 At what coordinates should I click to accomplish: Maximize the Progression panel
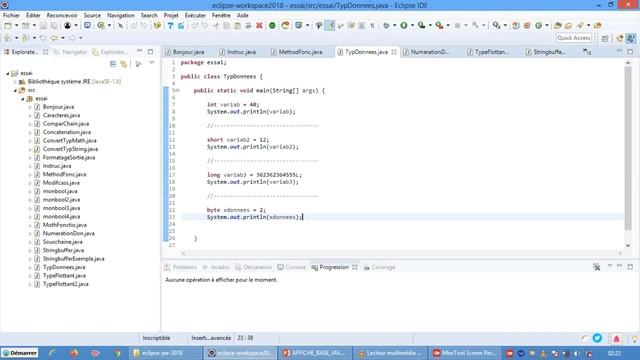pyautogui.click(x=630, y=267)
